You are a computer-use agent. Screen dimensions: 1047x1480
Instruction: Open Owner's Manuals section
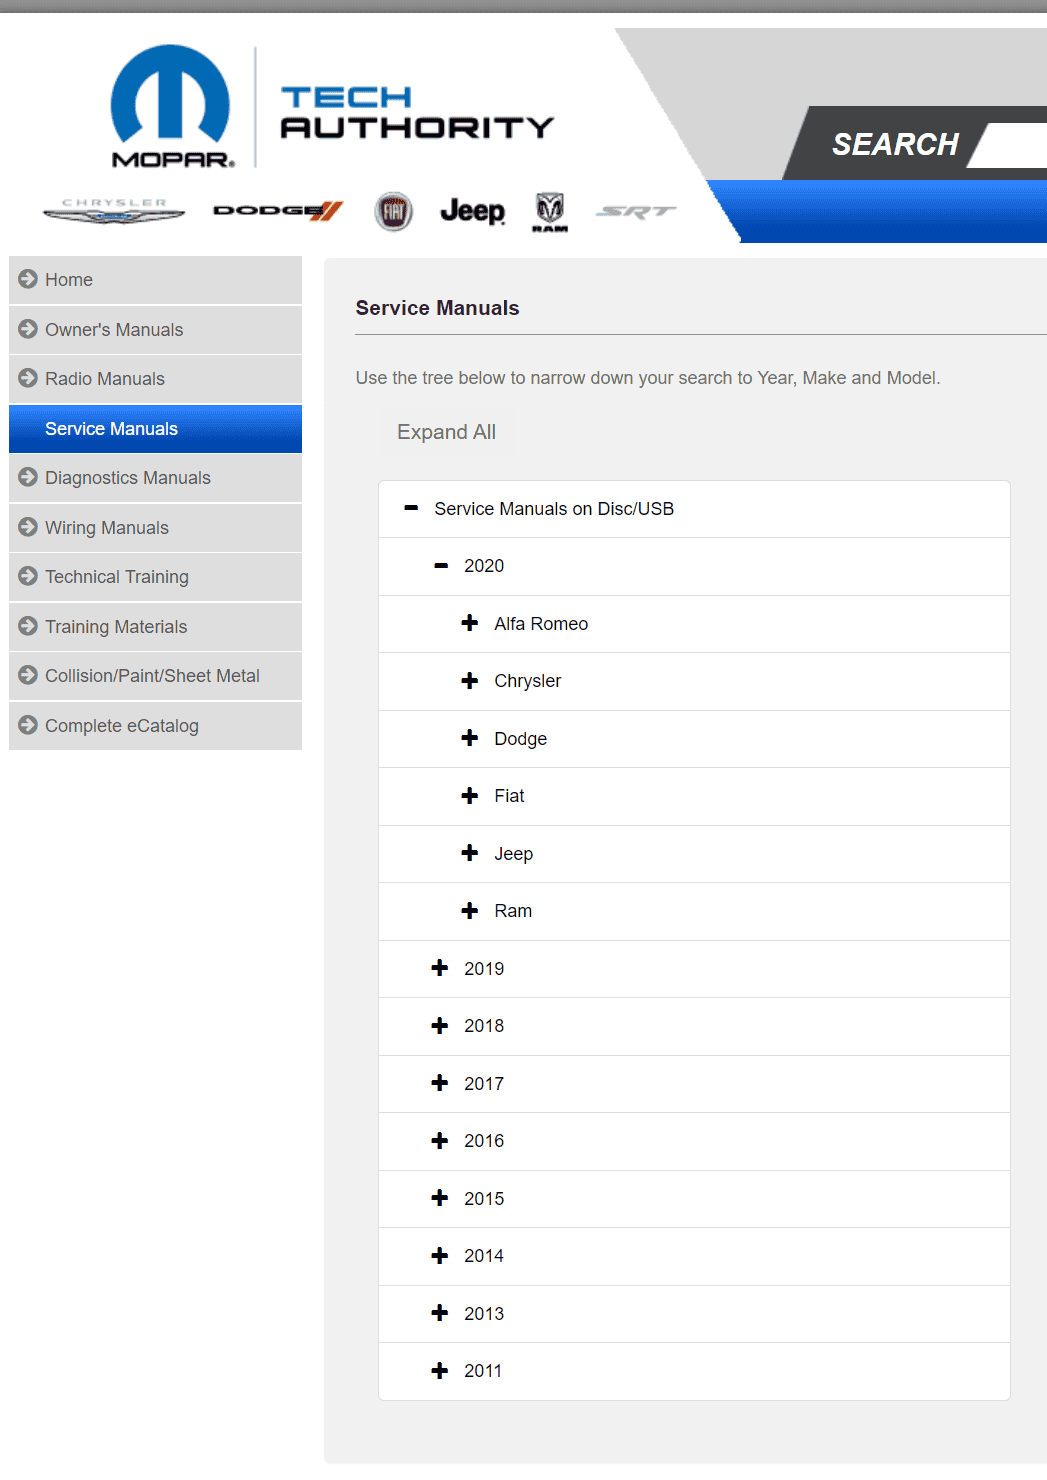(155, 329)
